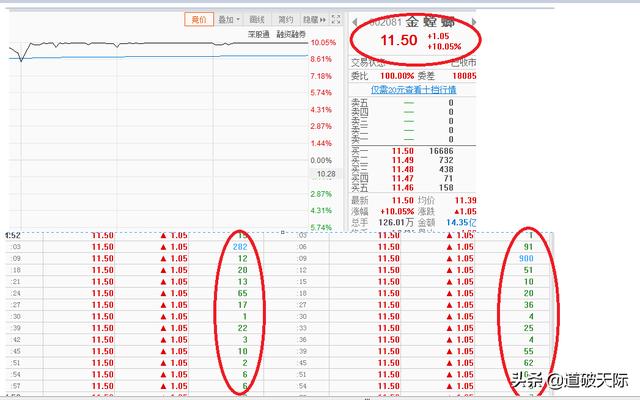
Task: Go to next stock with right arrow
Action: 473,22
